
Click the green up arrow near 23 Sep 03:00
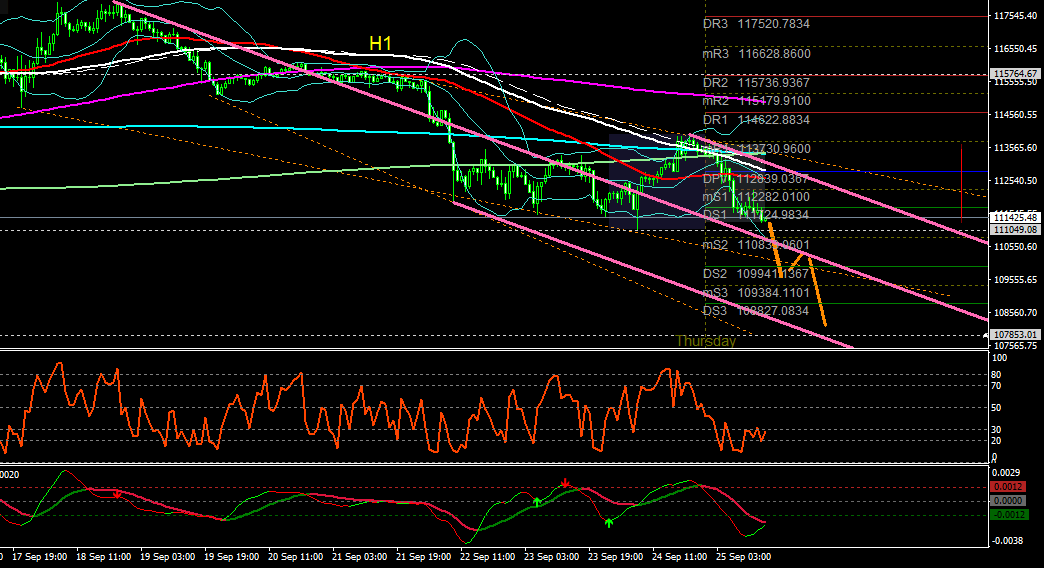537,501
